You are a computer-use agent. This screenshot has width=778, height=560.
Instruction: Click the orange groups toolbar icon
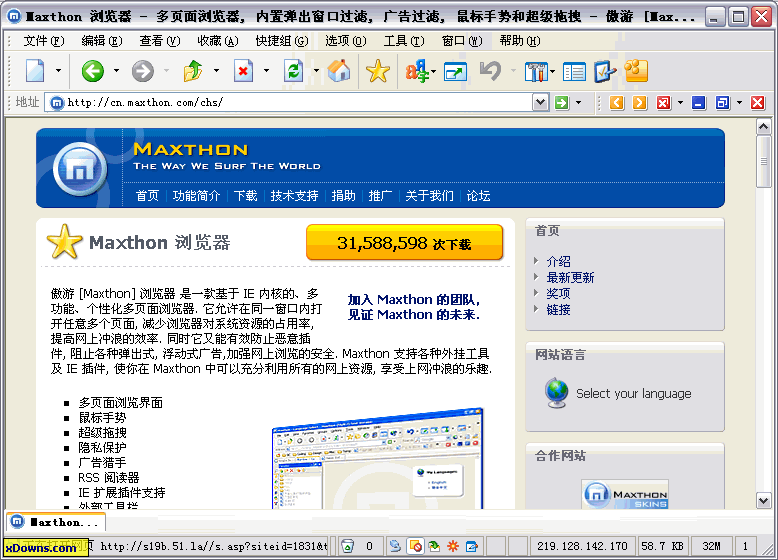637,71
